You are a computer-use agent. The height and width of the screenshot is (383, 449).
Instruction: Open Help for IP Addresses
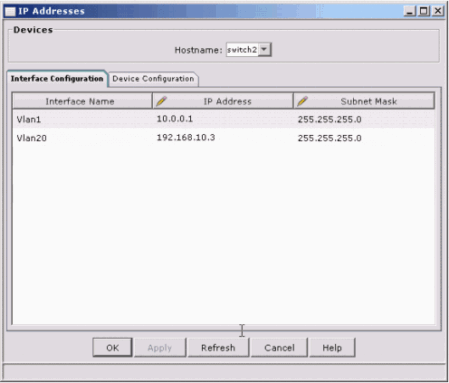tap(332, 348)
